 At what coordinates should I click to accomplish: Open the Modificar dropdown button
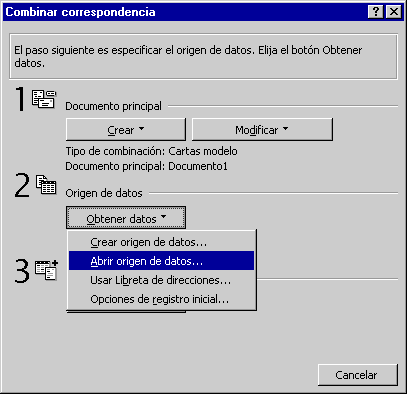(x=262, y=129)
